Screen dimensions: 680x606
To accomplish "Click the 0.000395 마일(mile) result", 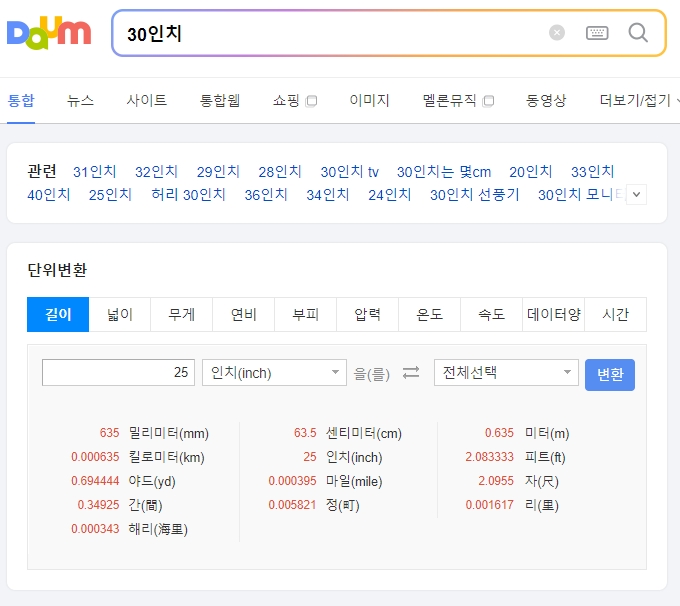I will (x=325, y=481).
